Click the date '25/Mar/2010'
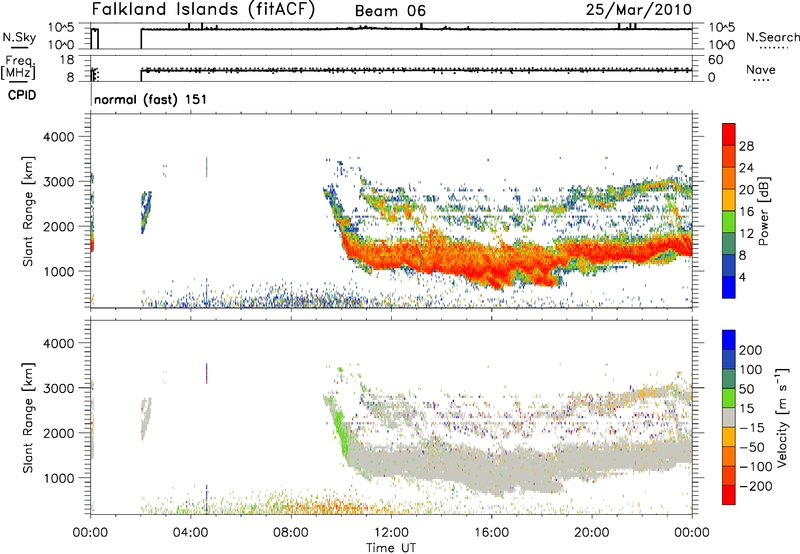Image resolution: width=800 pixels, height=554 pixels. point(639,9)
